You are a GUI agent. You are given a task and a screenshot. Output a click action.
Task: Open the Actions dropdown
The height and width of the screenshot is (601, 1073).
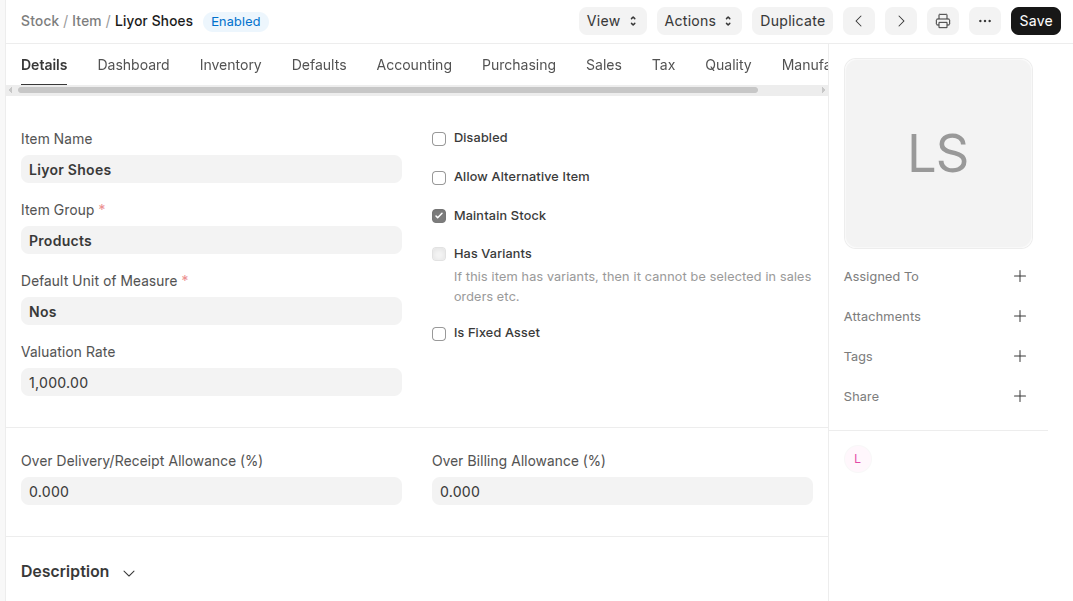point(699,21)
